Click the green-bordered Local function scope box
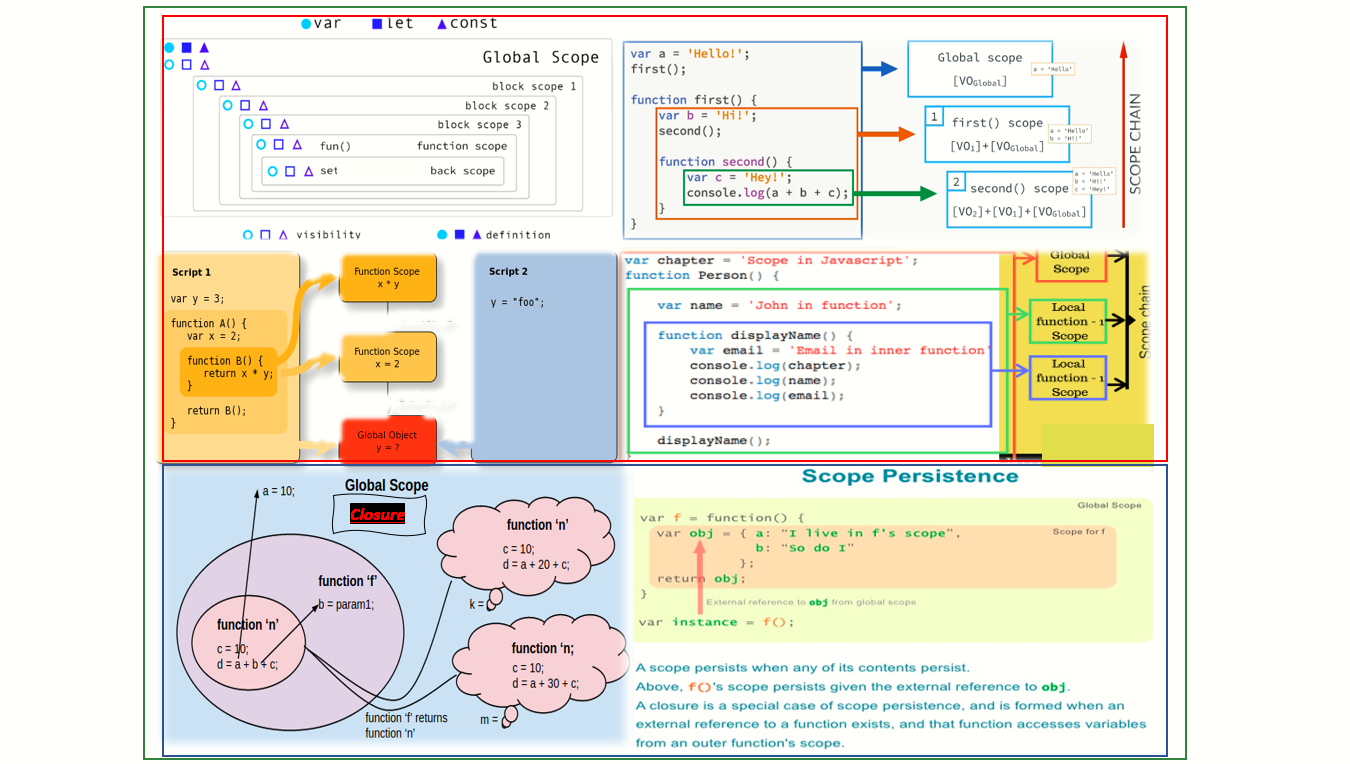This screenshot has height=764, width=1350. coord(1069,322)
